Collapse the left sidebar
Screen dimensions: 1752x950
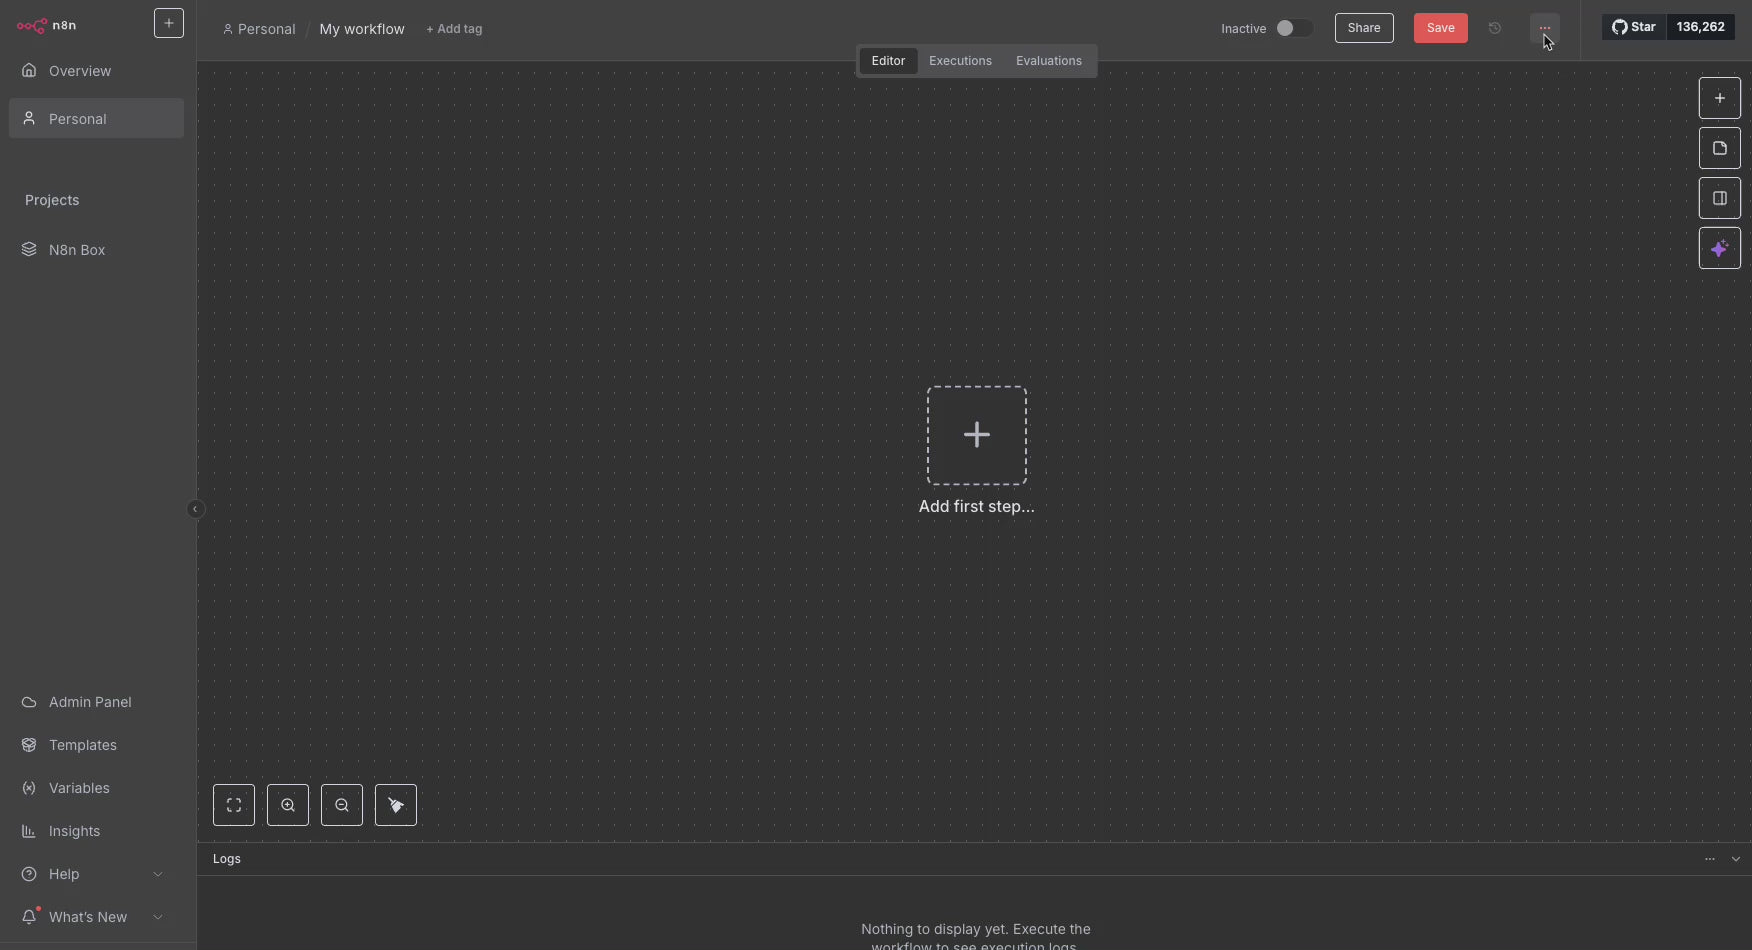[195, 509]
